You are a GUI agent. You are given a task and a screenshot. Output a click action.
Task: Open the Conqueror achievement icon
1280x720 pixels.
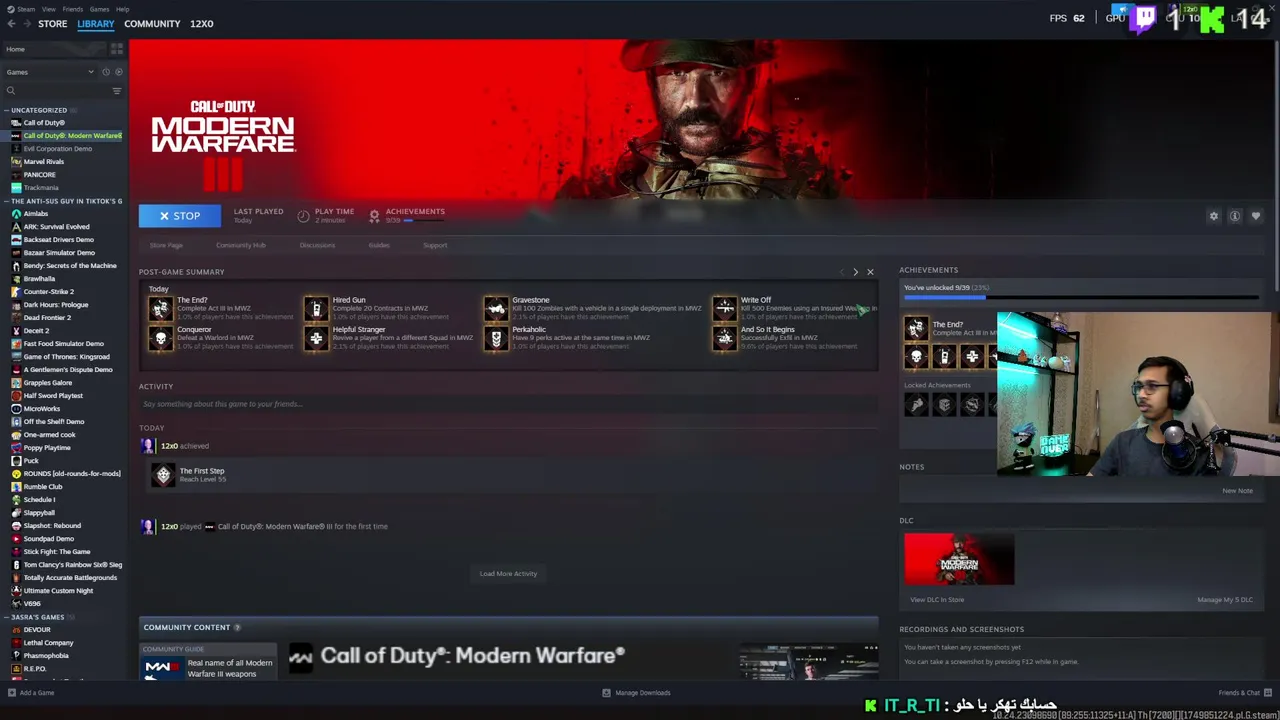160,338
